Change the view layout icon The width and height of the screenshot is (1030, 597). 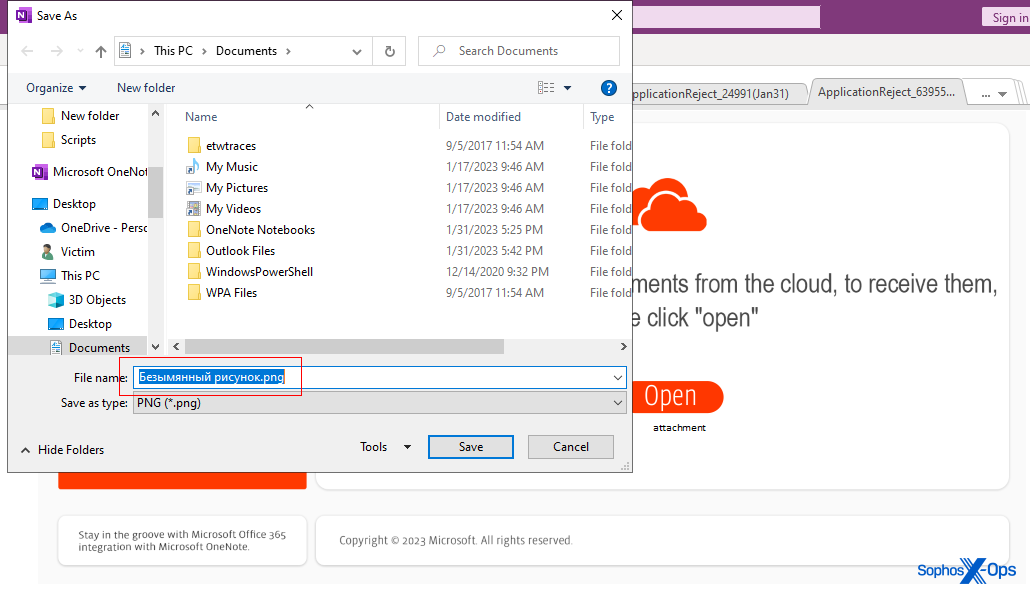tap(546, 87)
